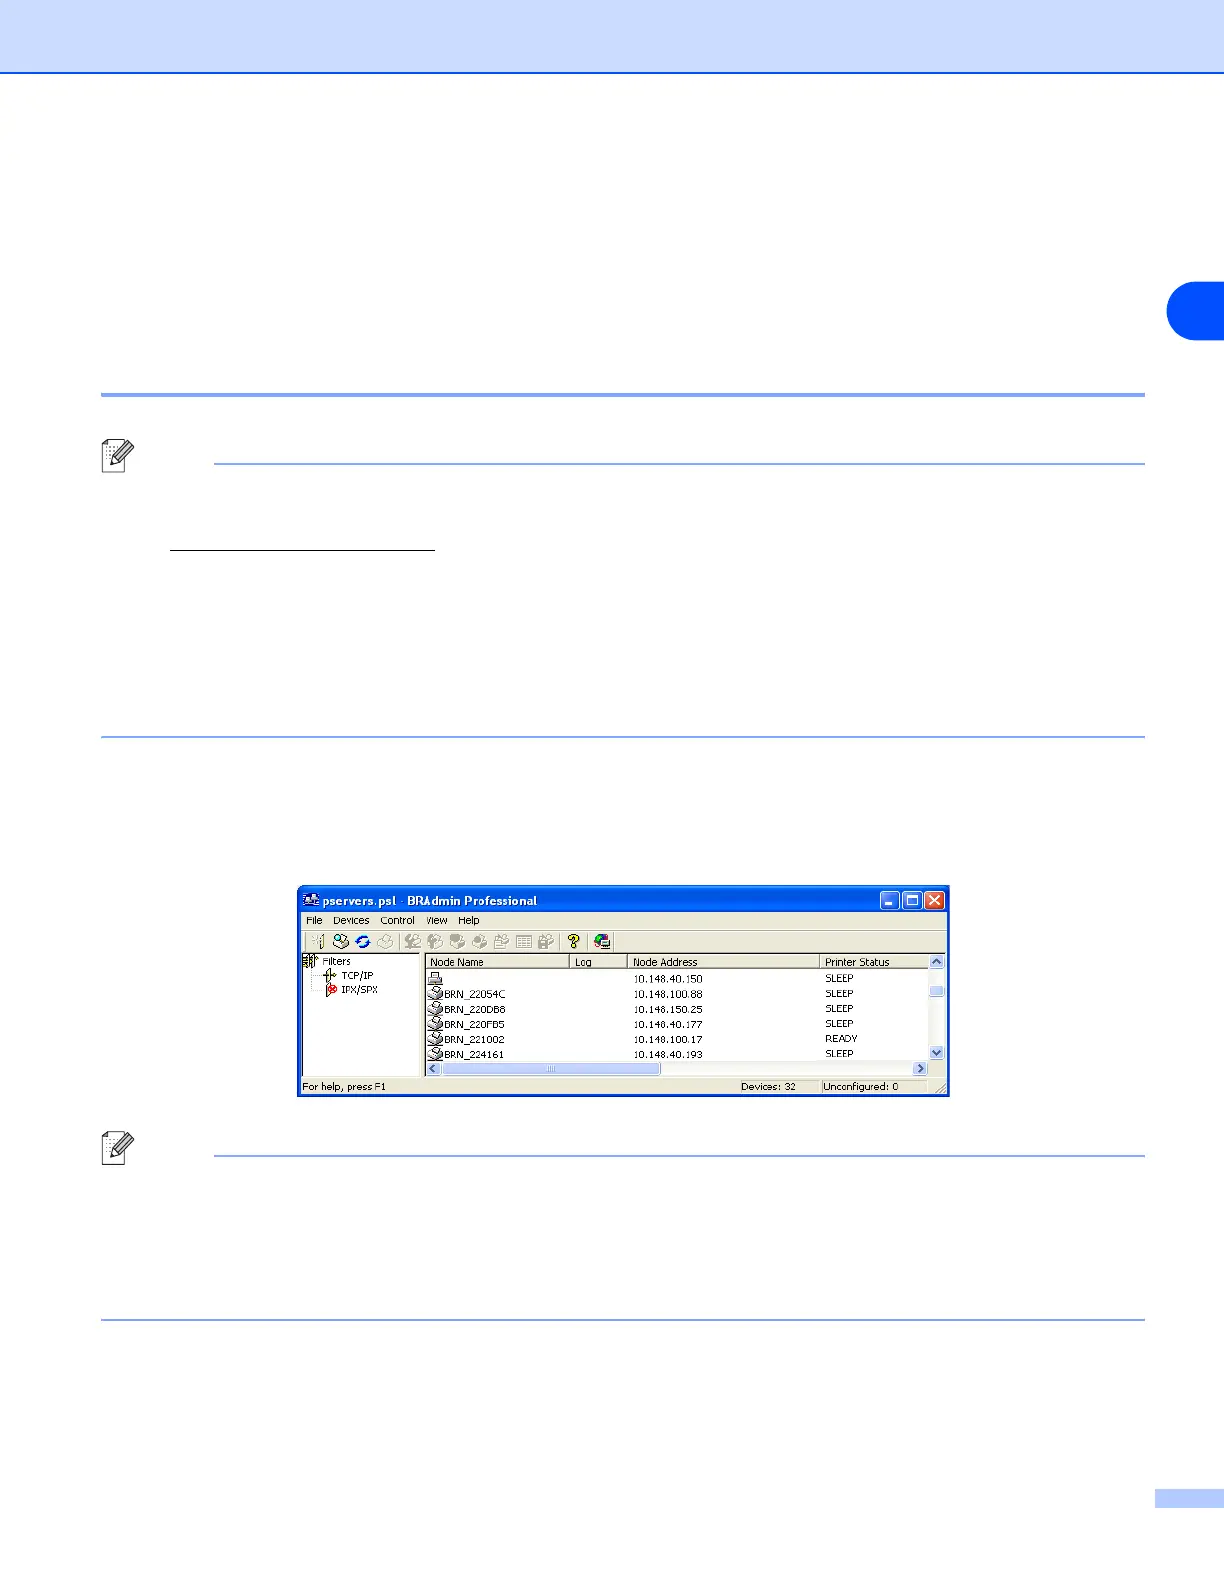Image resolution: width=1224 pixels, height=1580 pixels.
Task: Close the BRAdmin Professional window
Action: pos(934,900)
